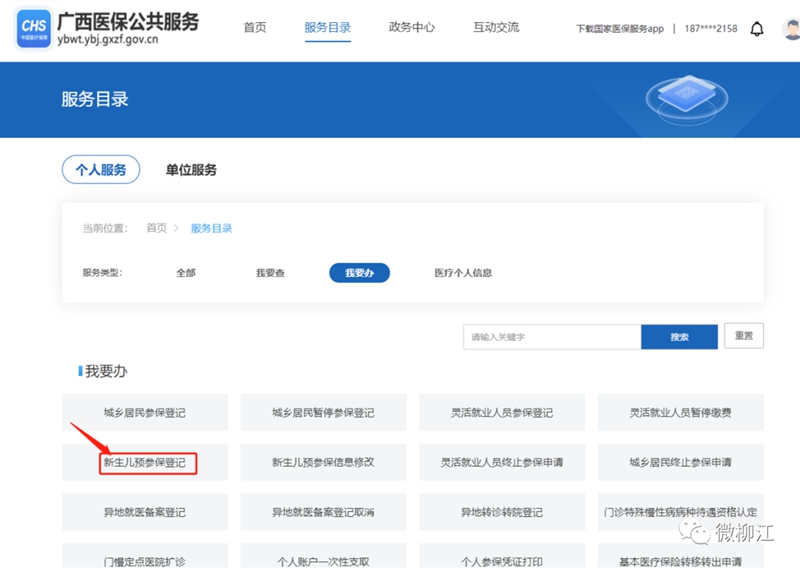Open the notification bell icon
Viewport: 800px width, 568px height.
757,28
